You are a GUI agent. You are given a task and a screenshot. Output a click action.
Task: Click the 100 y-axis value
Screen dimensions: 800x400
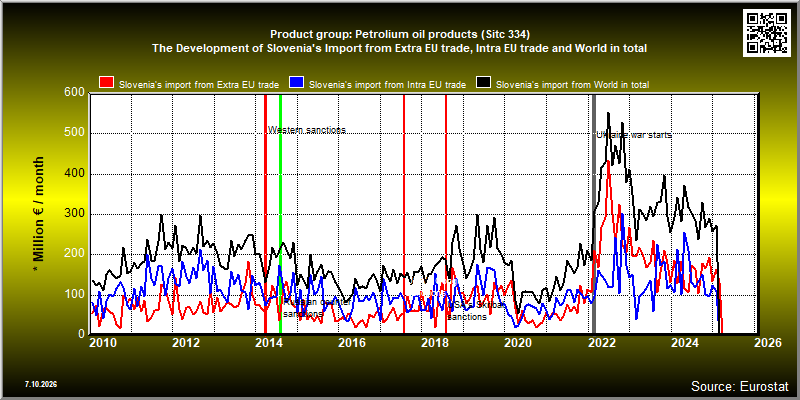tap(74, 294)
